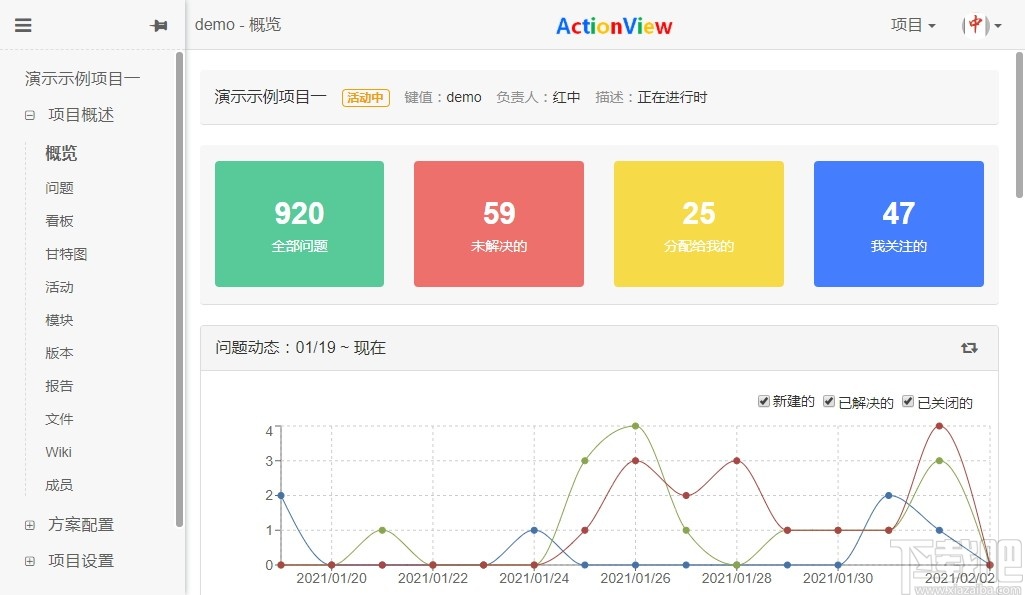Uncheck the 已关闭的 option
1025x595 pixels.
[907, 400]
